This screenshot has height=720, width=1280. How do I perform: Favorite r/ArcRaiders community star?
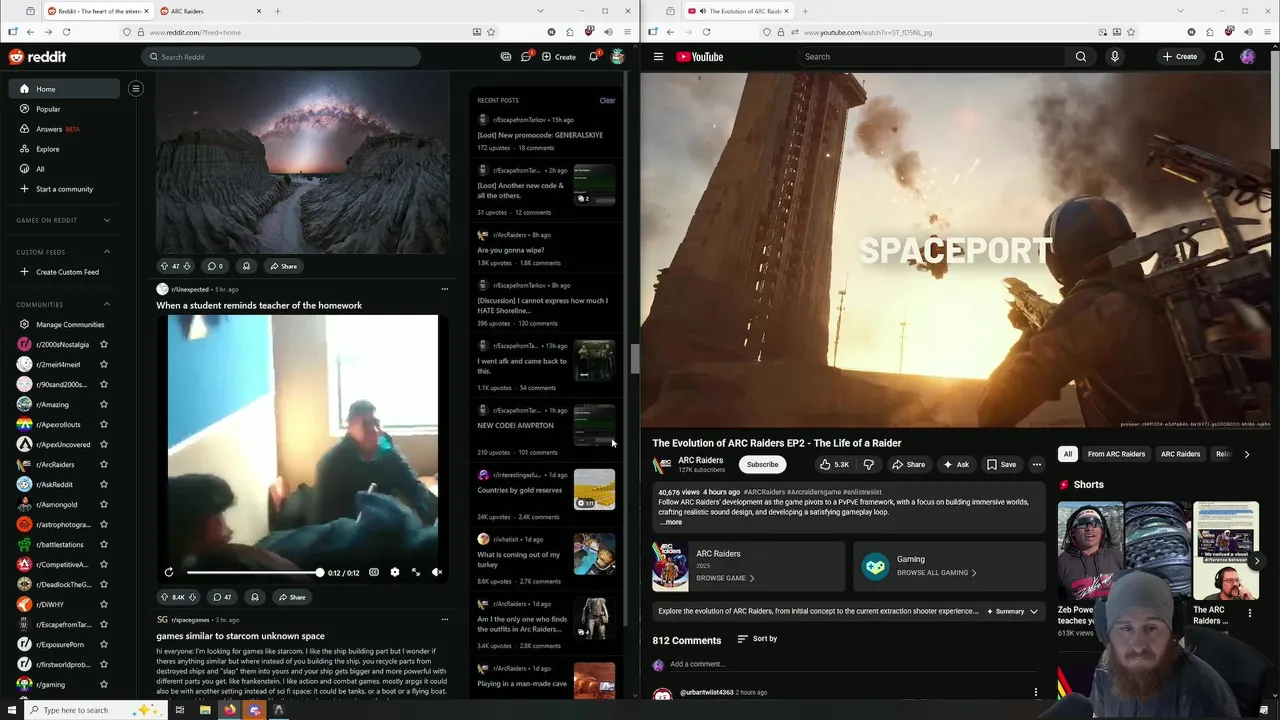click(x=104, y=464)
